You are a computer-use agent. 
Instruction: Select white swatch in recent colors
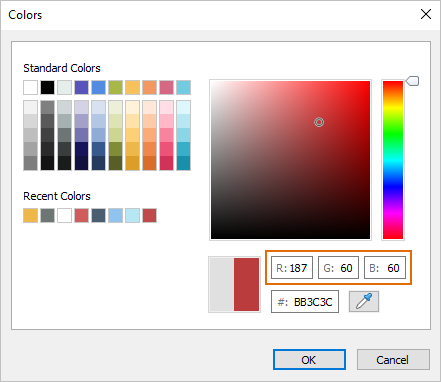(64, 215)
